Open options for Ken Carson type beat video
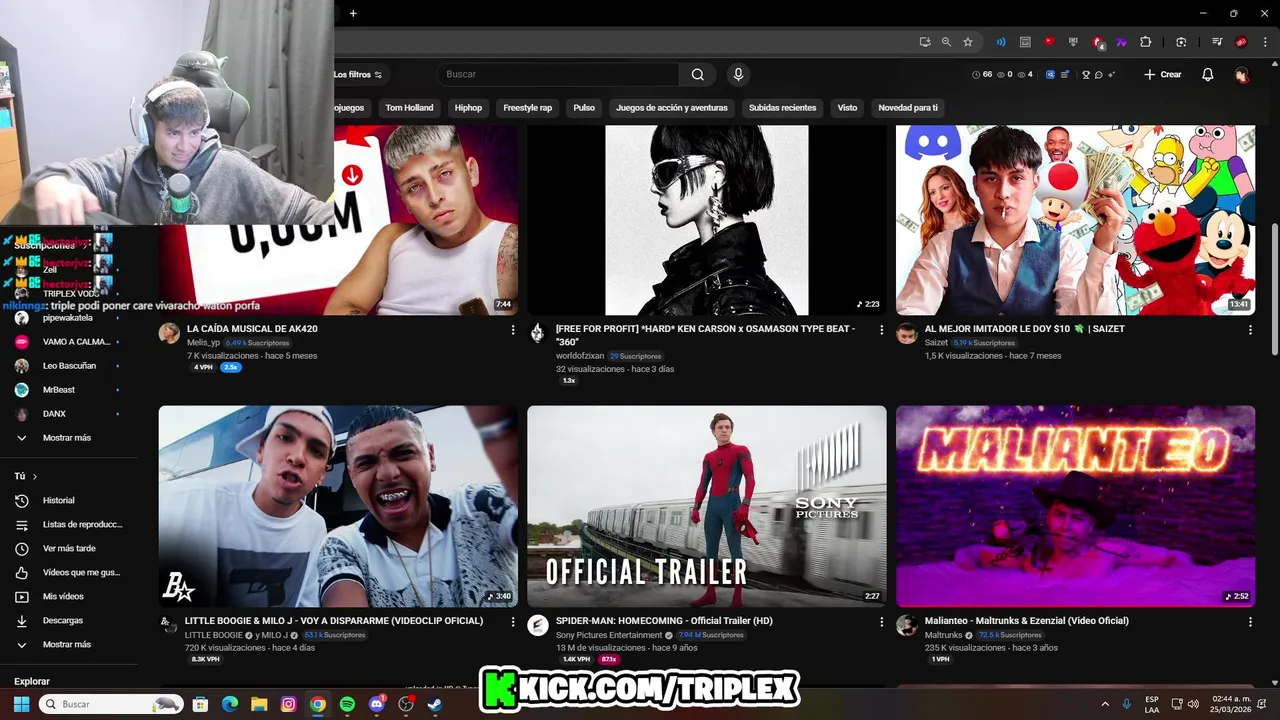The image size is (1280, 720). pyautogui.click(x=882, y=329)
